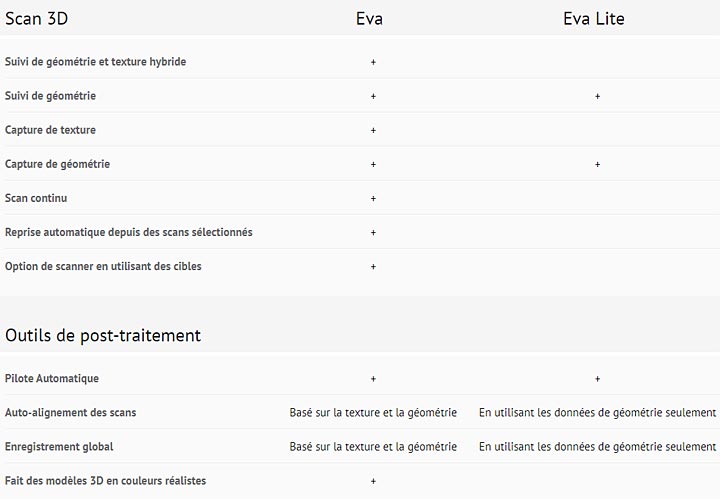Click the Eva plus mark for Pilote Automatique
Image resolution: width=720 pixels, height=499 pixels.
373,379
